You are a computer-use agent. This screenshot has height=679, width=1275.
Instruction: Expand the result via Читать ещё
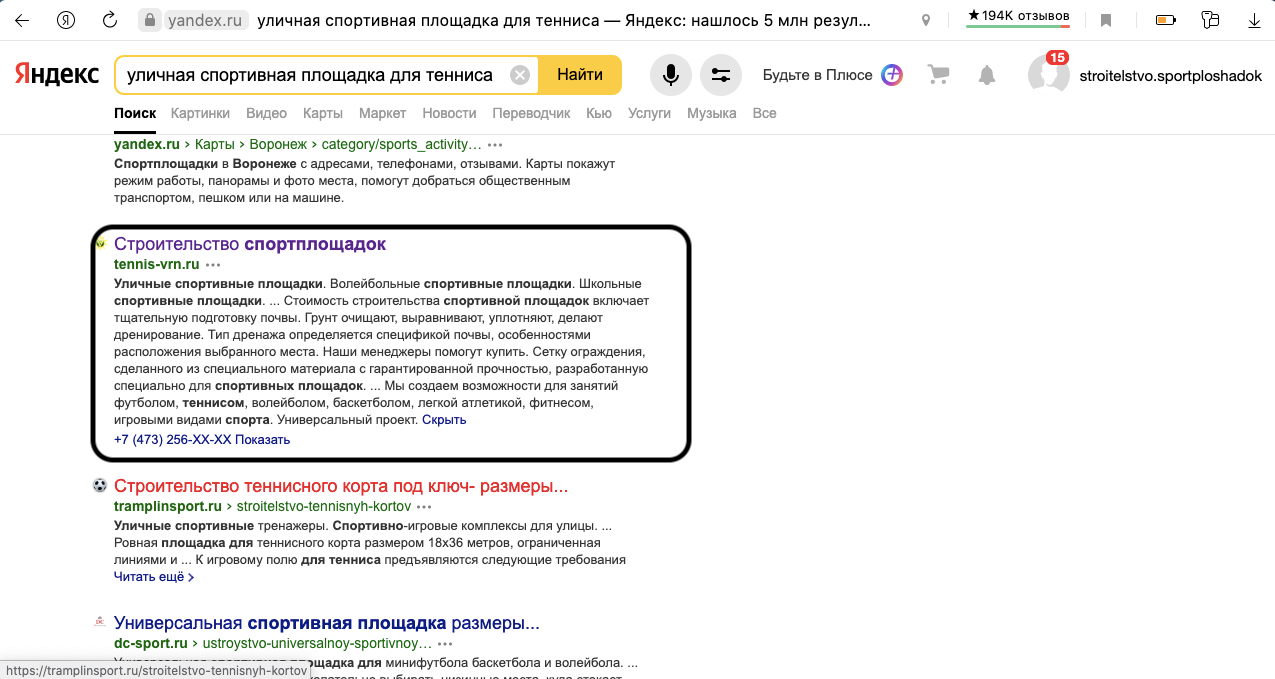148,576
